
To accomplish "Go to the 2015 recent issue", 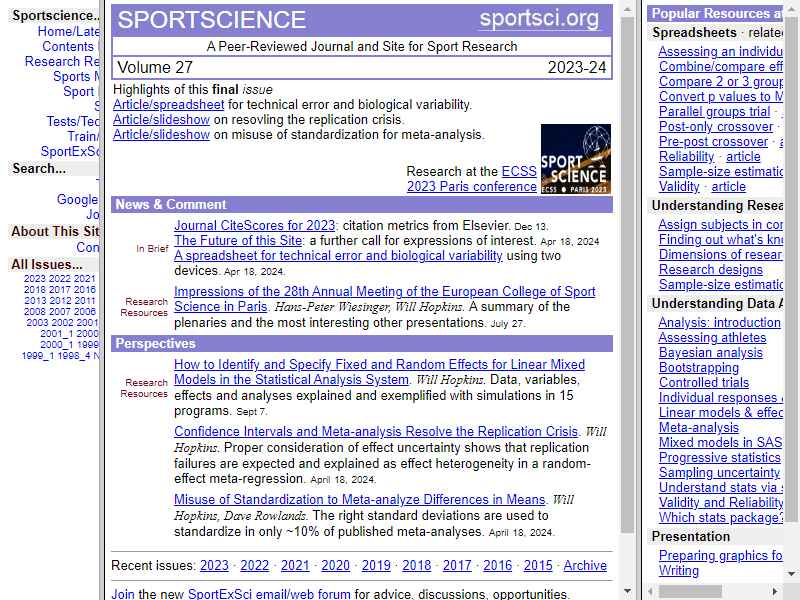I will [538, 566].
